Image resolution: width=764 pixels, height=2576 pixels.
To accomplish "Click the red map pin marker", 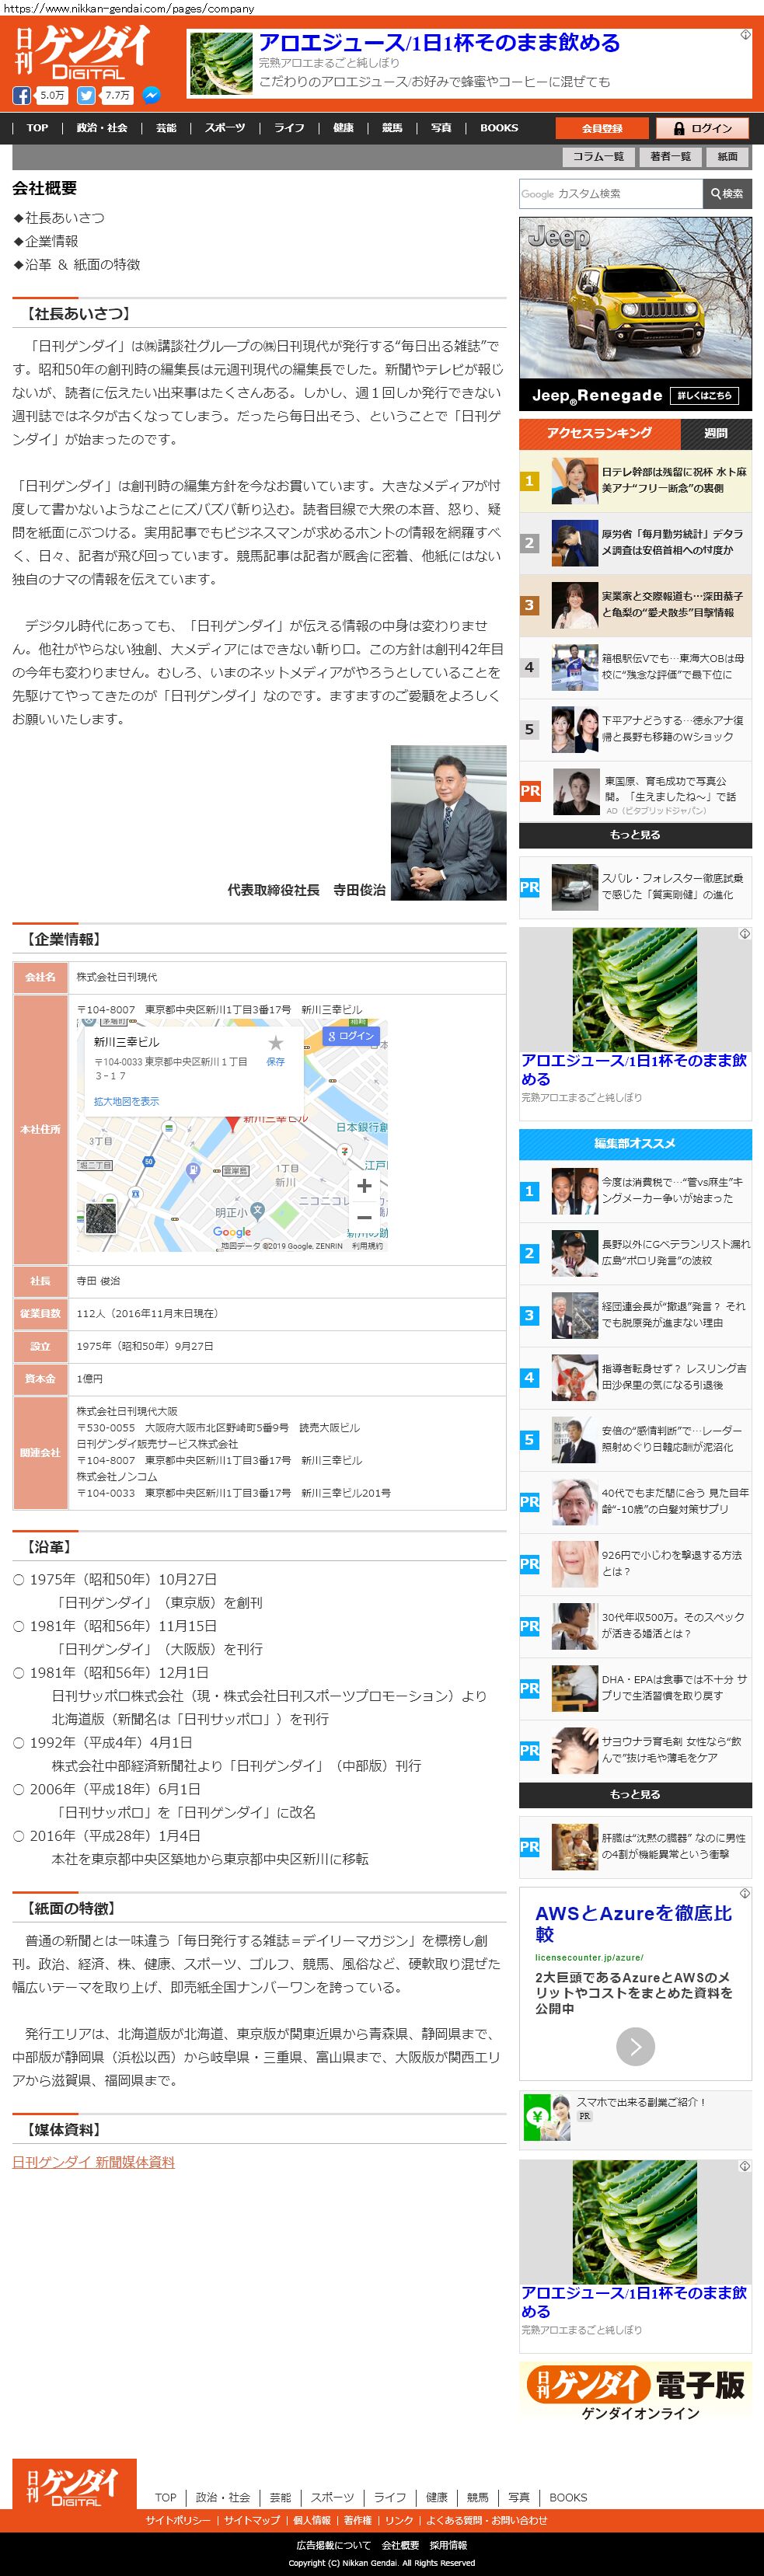I will coord(232,1123).
